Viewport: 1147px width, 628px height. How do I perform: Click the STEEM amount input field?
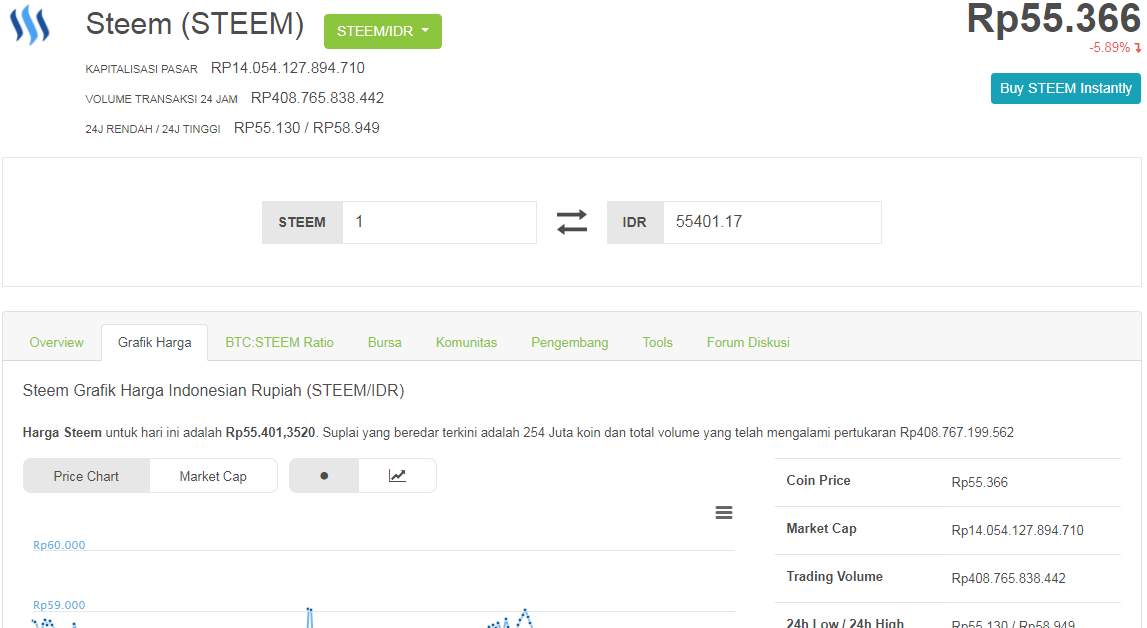(439, 222)
